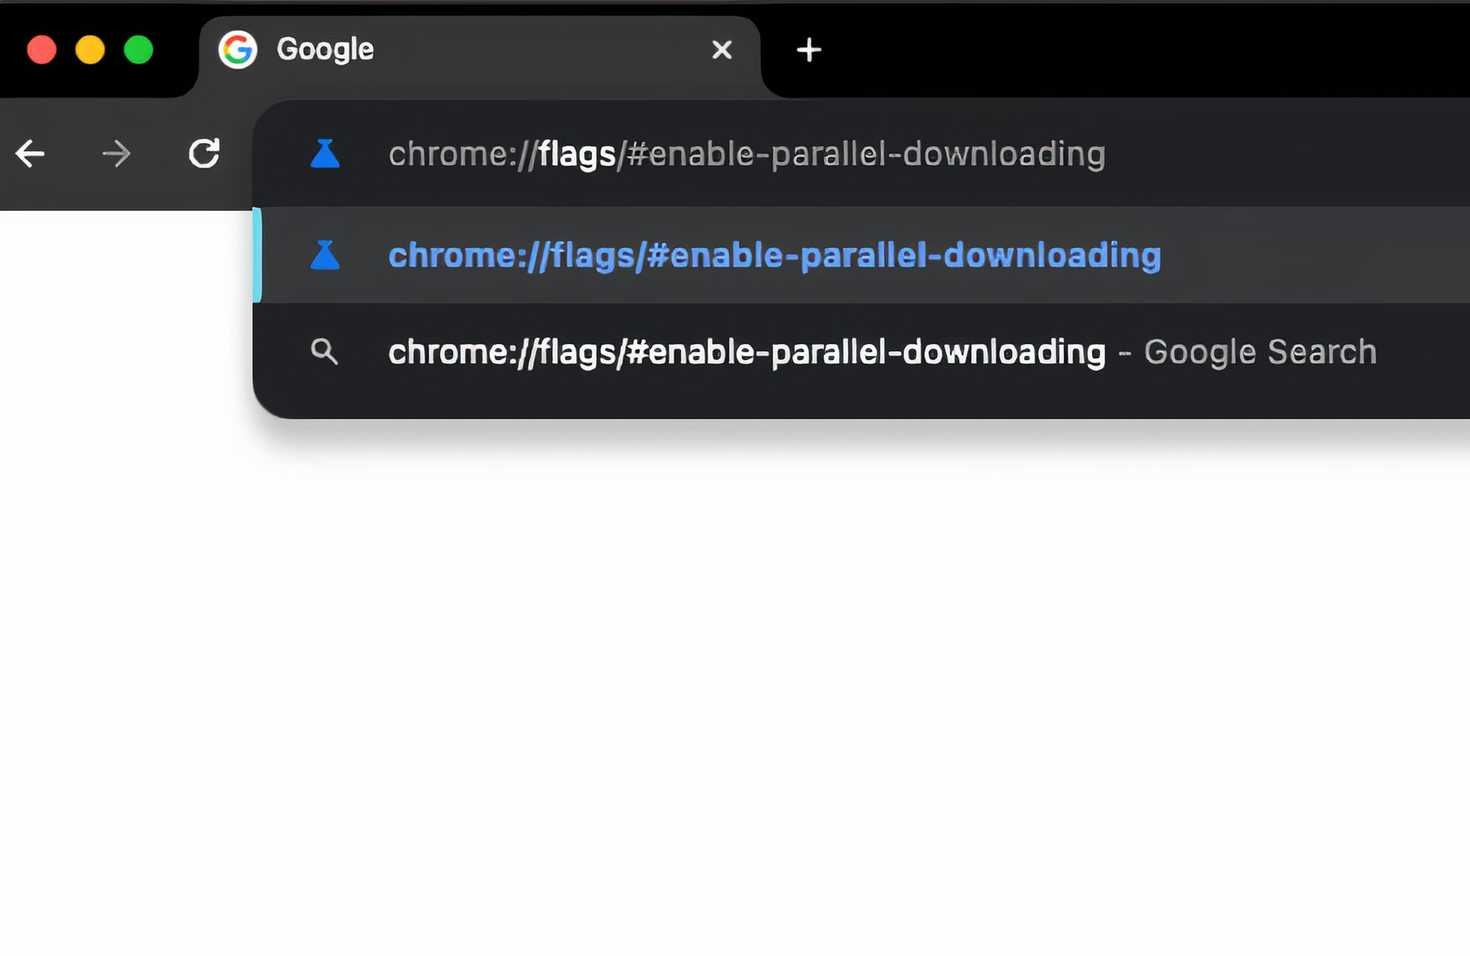The height and width of the screenshot is (956, 1470).
Task: Minimize window with yellow button
Action: tap(90, 50)
